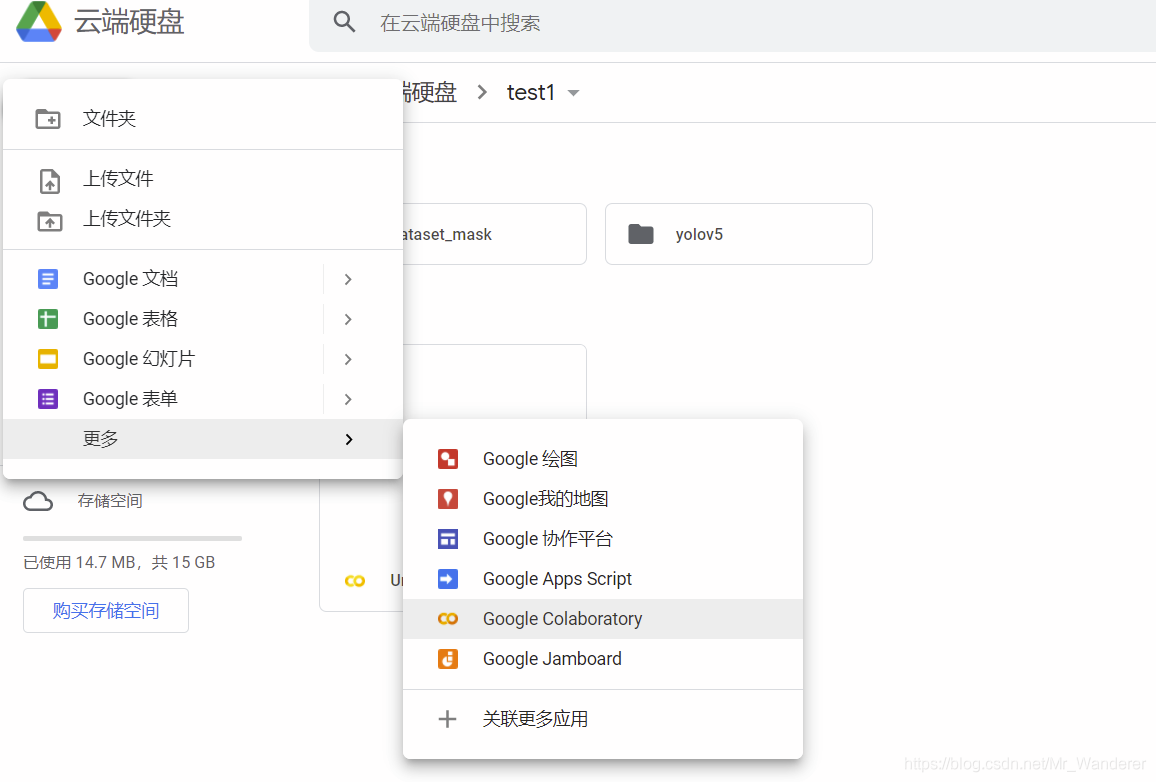Choose Google我的地图 from the submenu

(602, 499)
